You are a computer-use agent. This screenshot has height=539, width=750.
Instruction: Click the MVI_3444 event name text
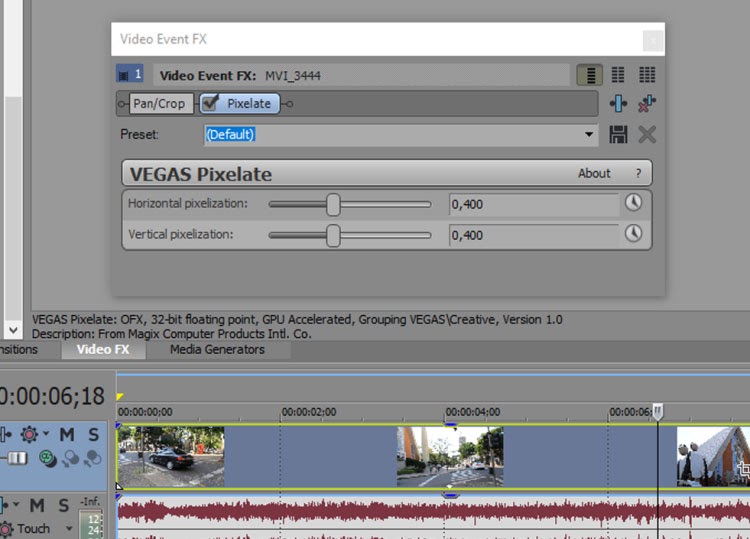point(293,76)
